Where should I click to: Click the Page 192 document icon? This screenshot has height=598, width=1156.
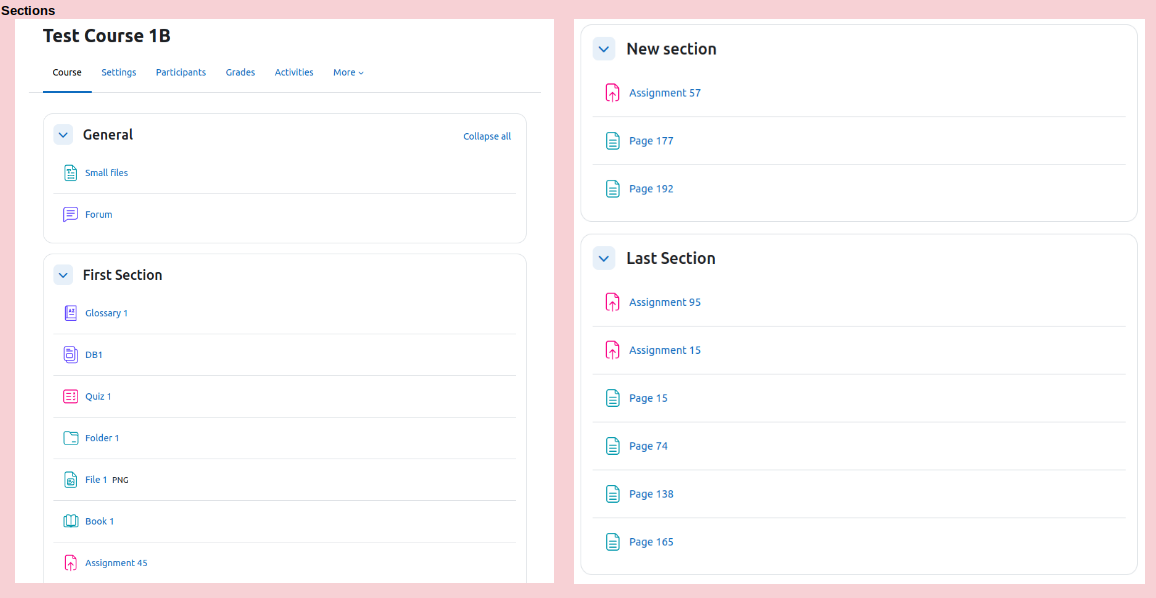[613, 189]
